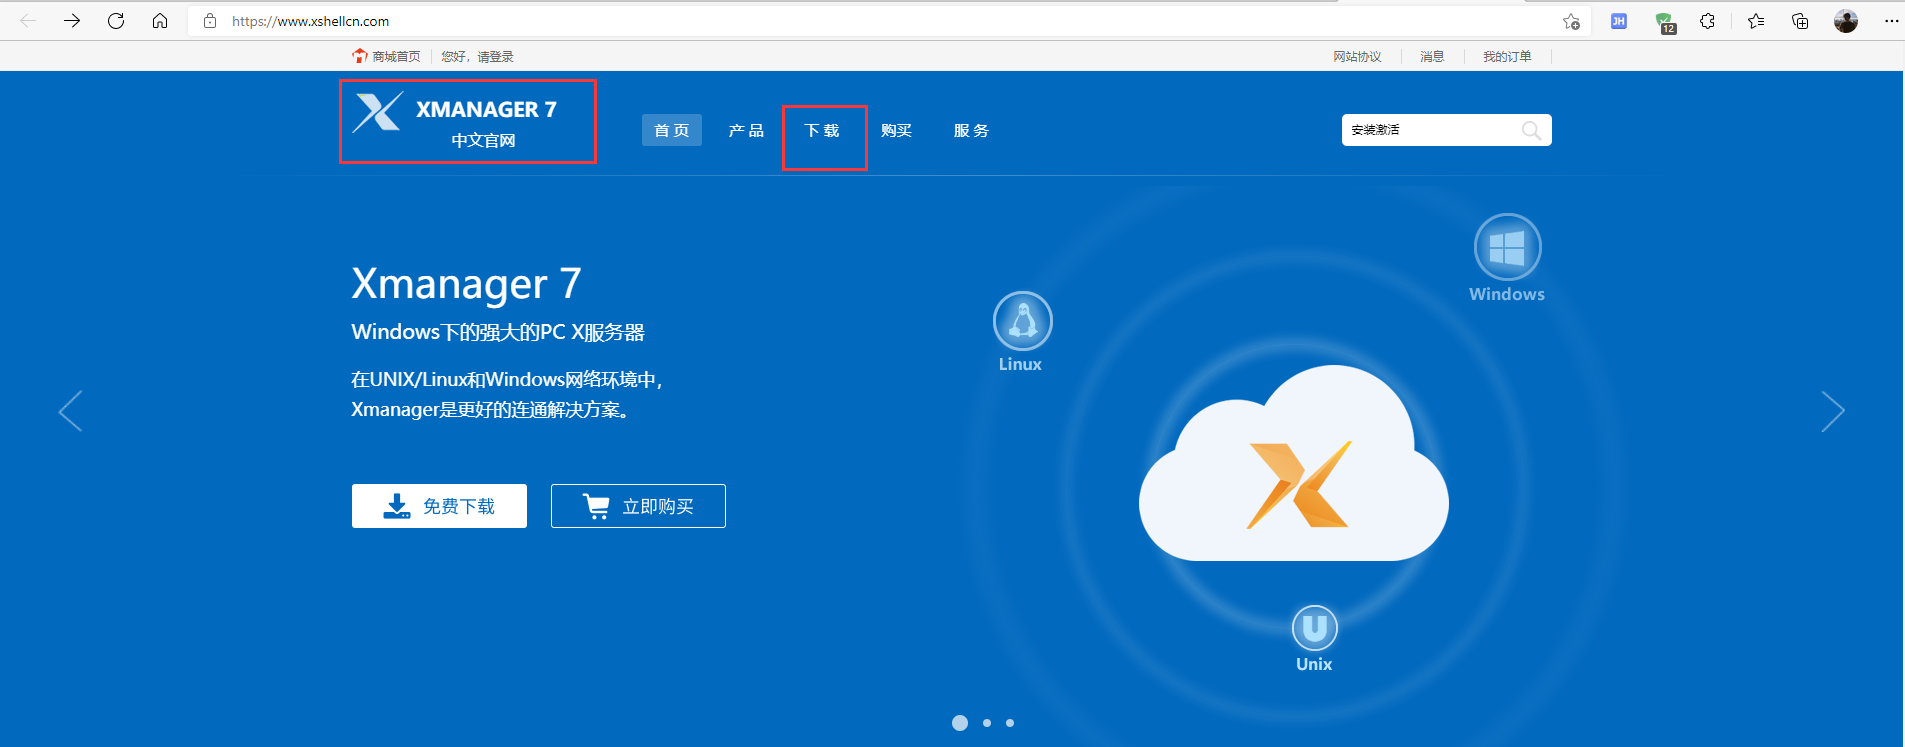The width and height of the screenshot is (1905, 747).
Task: Open browser extensions puzzle icon
Action: pos(1708,21)
